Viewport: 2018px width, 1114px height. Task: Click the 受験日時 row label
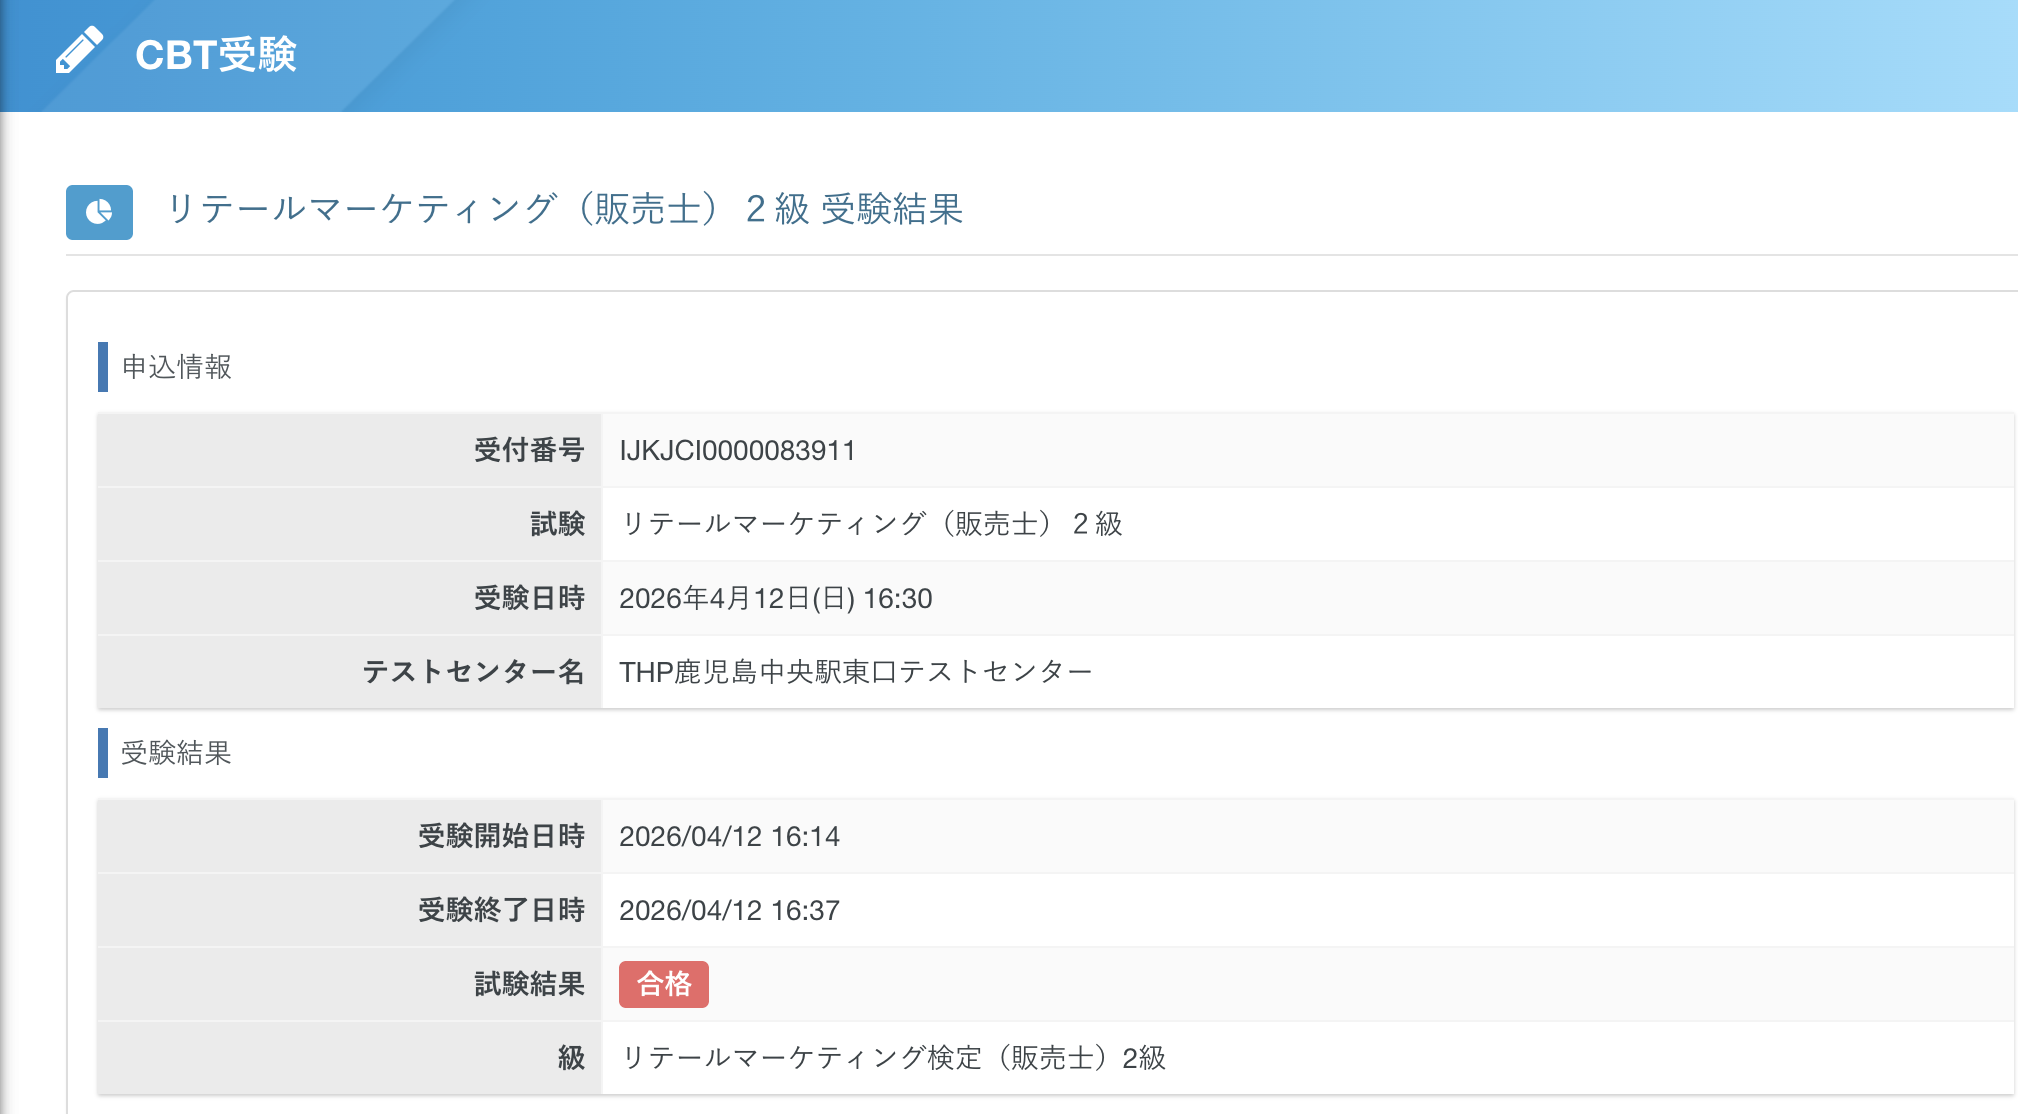click(x=532, y=598)
